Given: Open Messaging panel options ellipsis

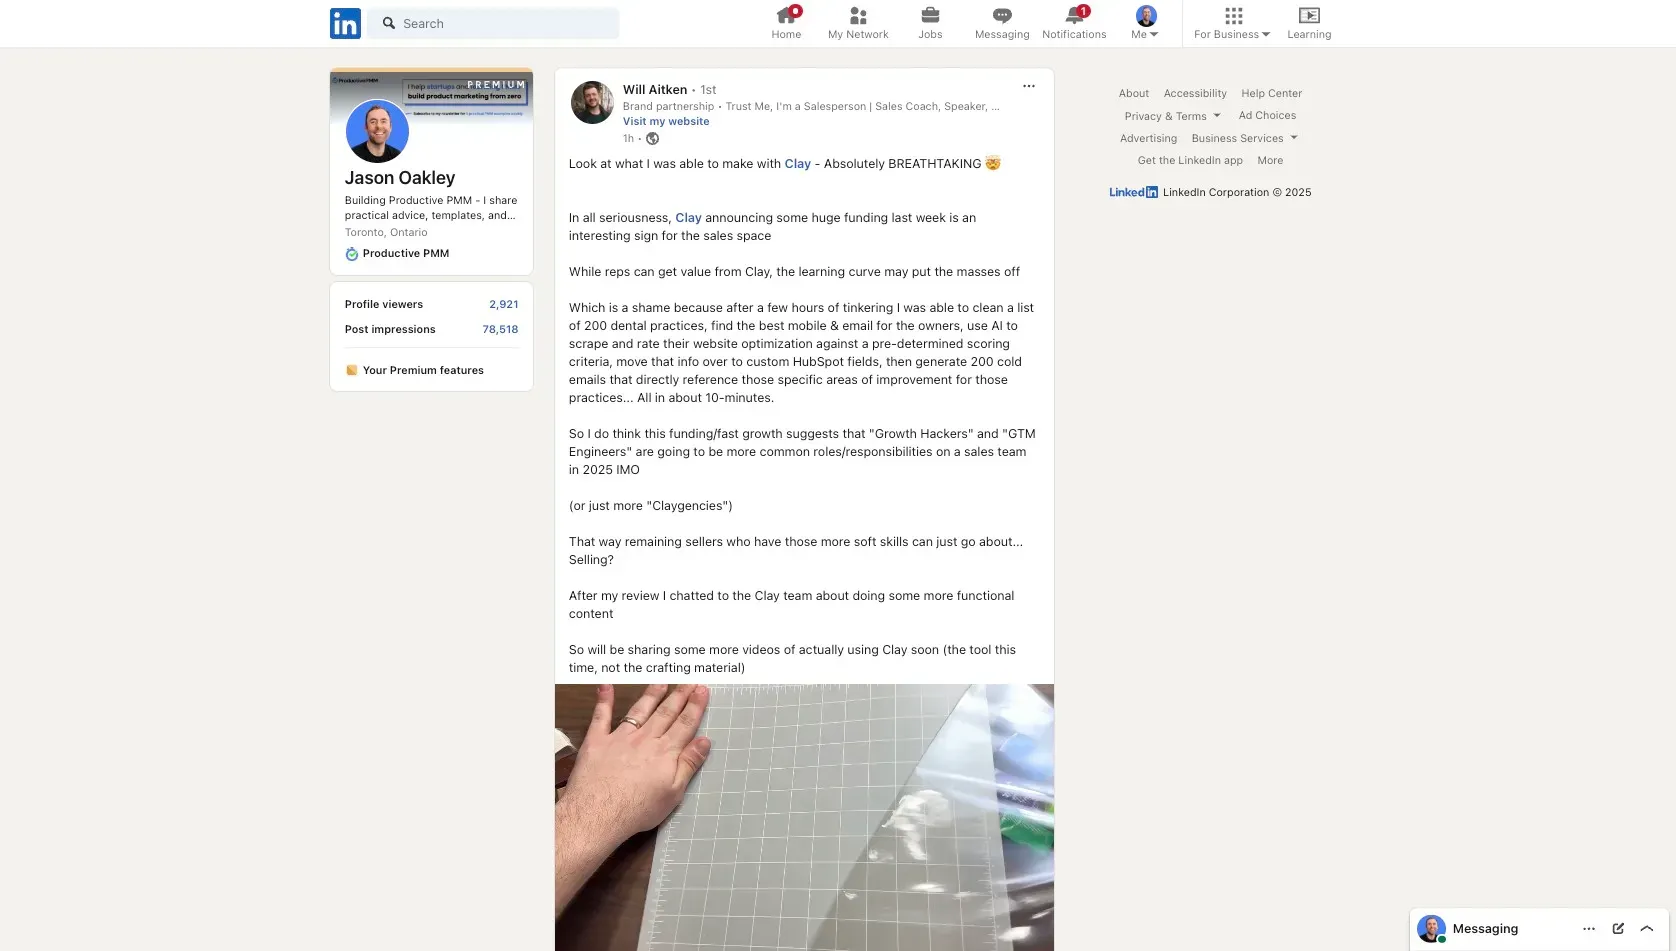Looking at the screenshot, I should click(x=1589, y=929).
